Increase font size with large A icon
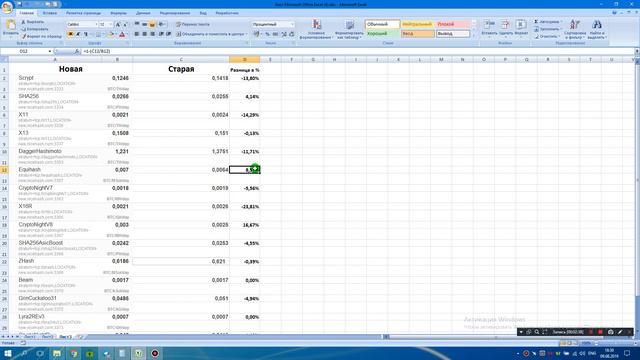Screen dimensions: 640x360 tap(118, 24)
